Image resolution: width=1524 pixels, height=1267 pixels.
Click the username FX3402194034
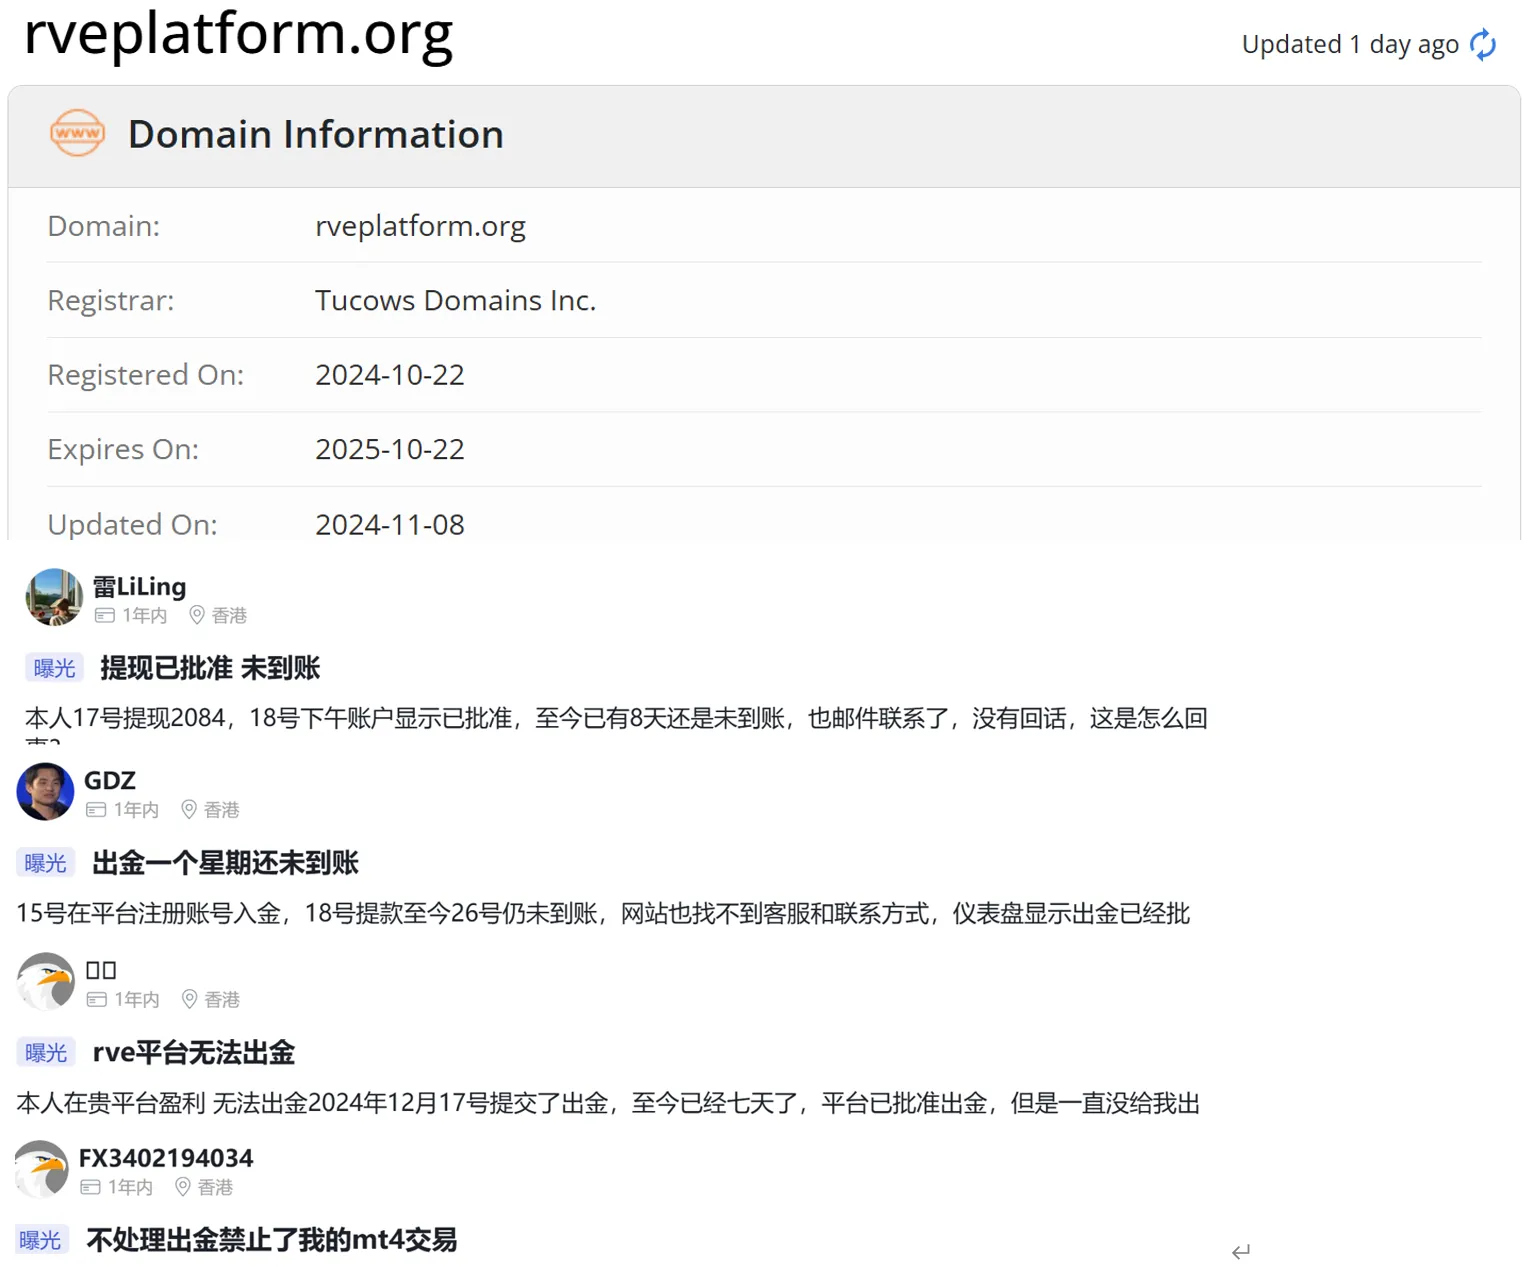click(166, 1158)
